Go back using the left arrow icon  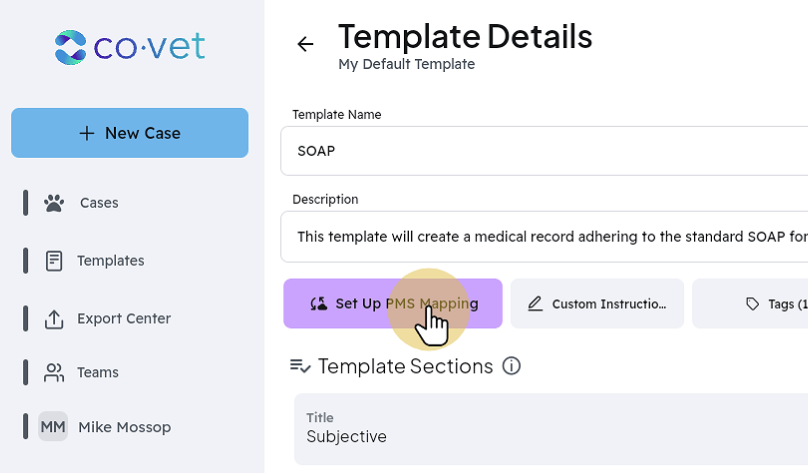click(305, 44)
